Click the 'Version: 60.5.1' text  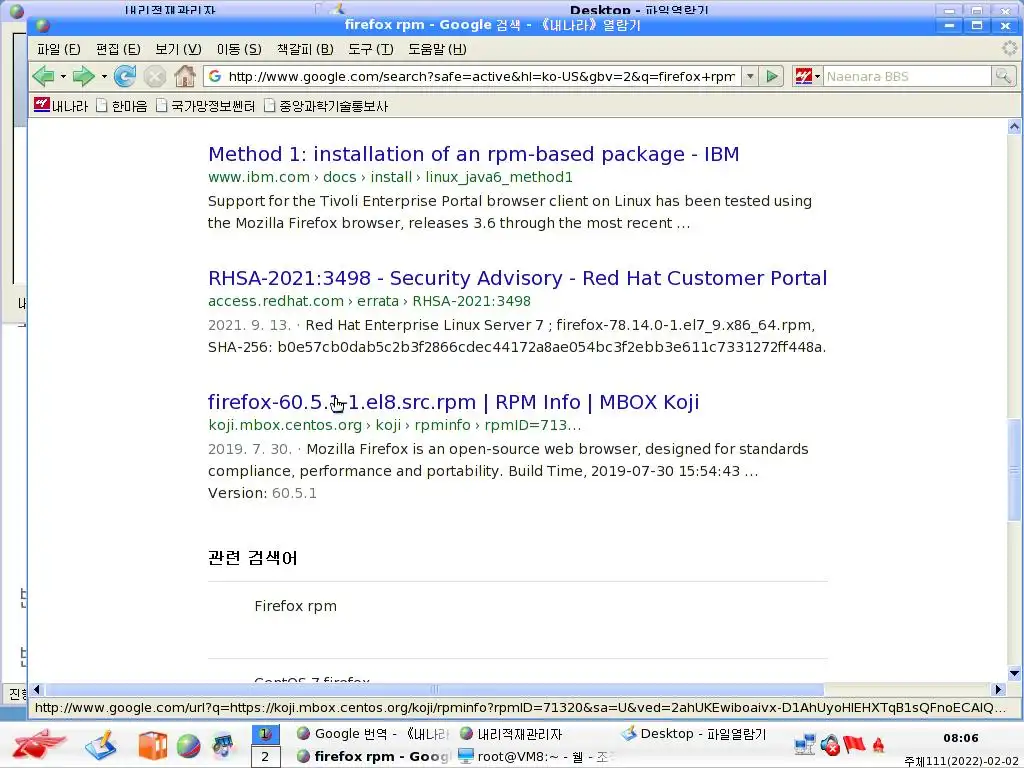[262, 493]
